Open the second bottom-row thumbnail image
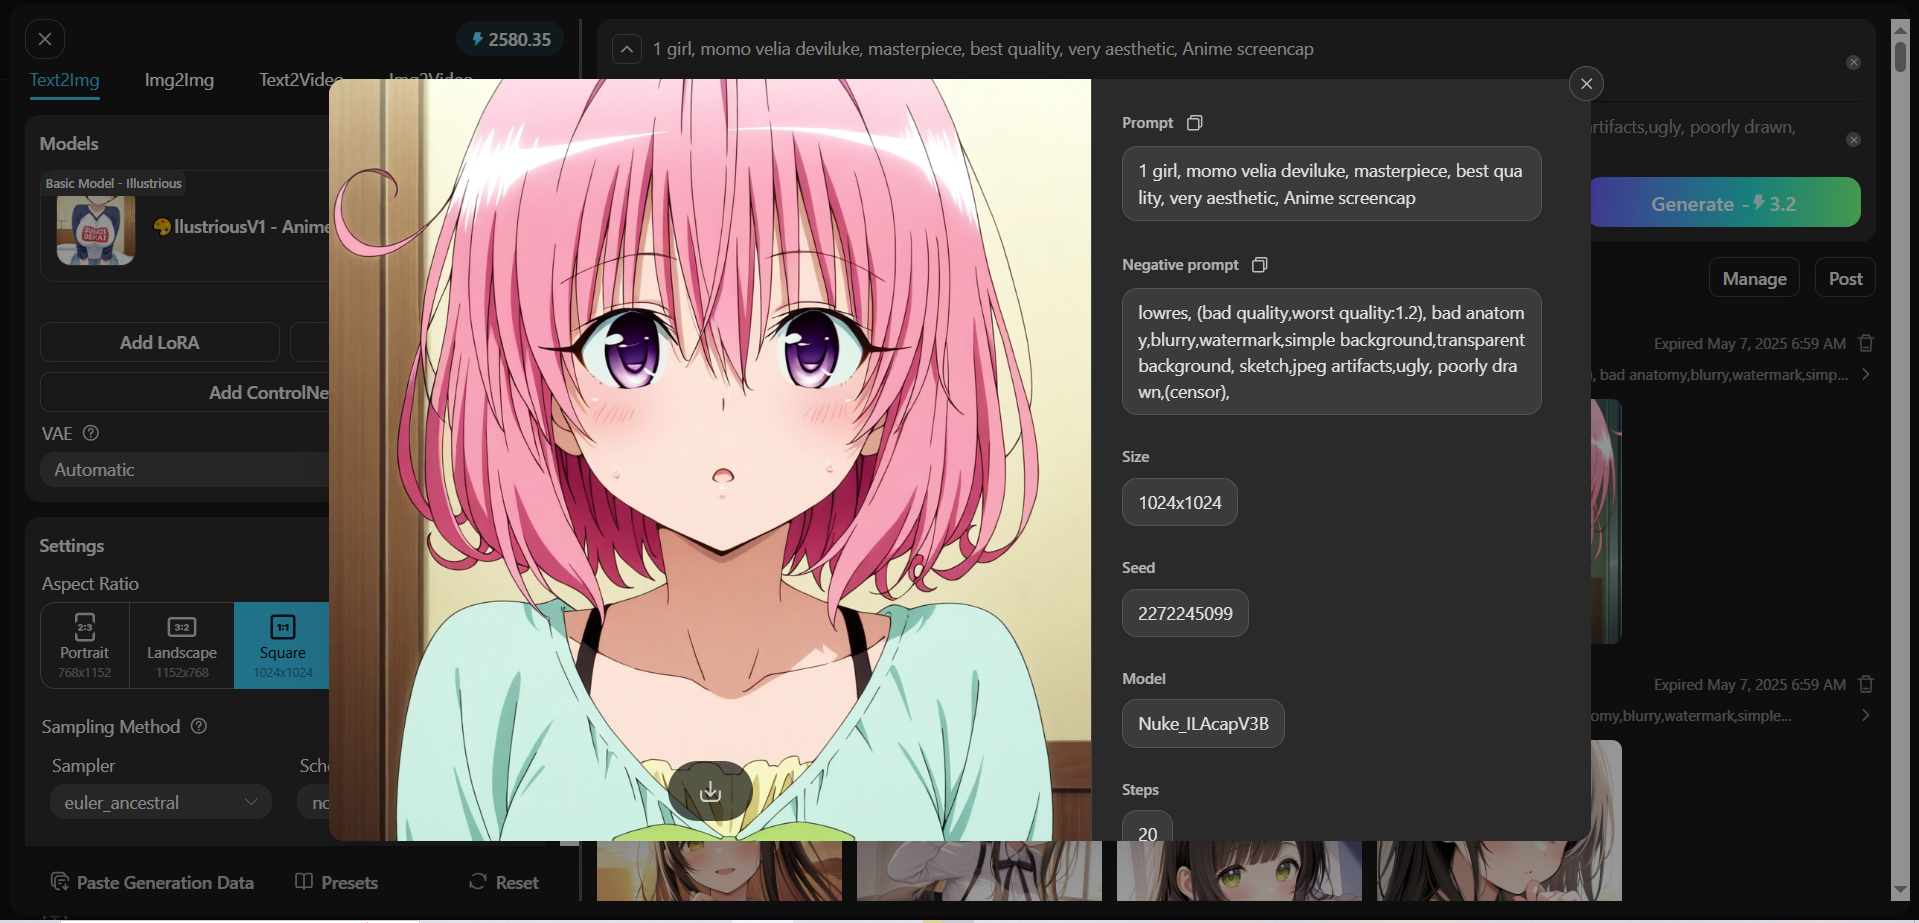1919x923 pixels. pyautogui.click(x=979, y=871)
